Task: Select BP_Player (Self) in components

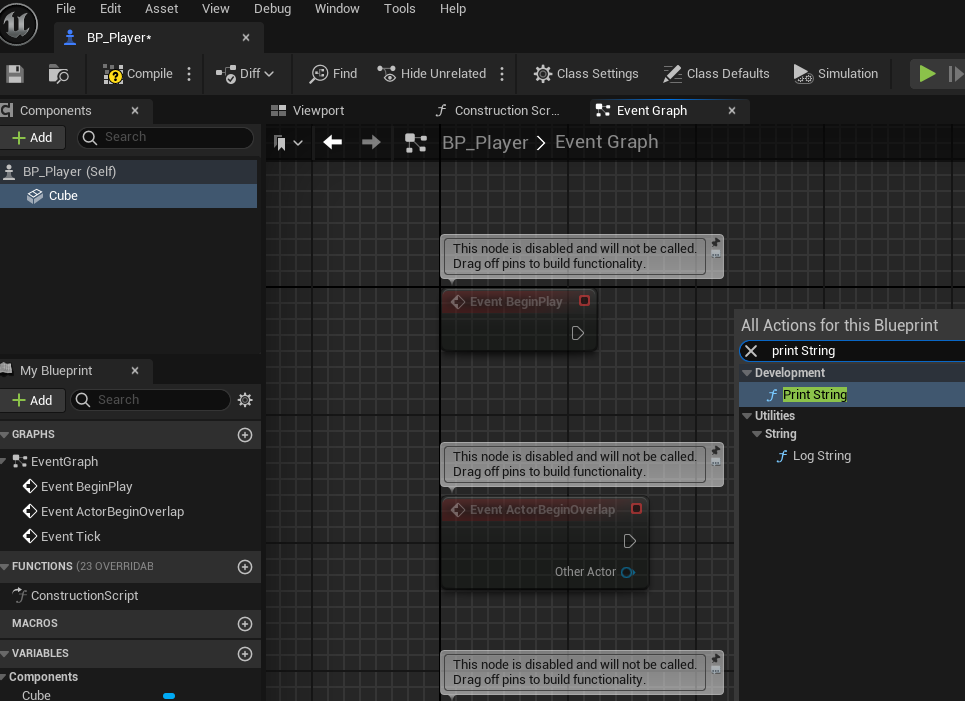Action: (x=129, y=172)
